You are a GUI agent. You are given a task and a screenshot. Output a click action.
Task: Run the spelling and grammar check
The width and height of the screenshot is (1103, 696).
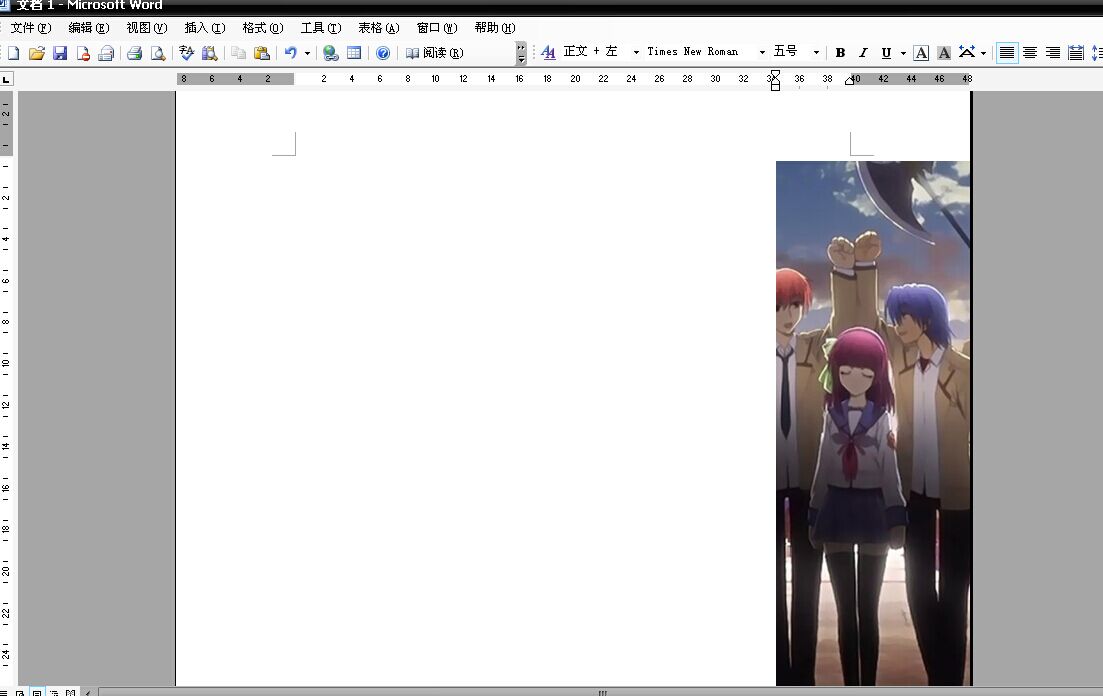tap(186, 53)
